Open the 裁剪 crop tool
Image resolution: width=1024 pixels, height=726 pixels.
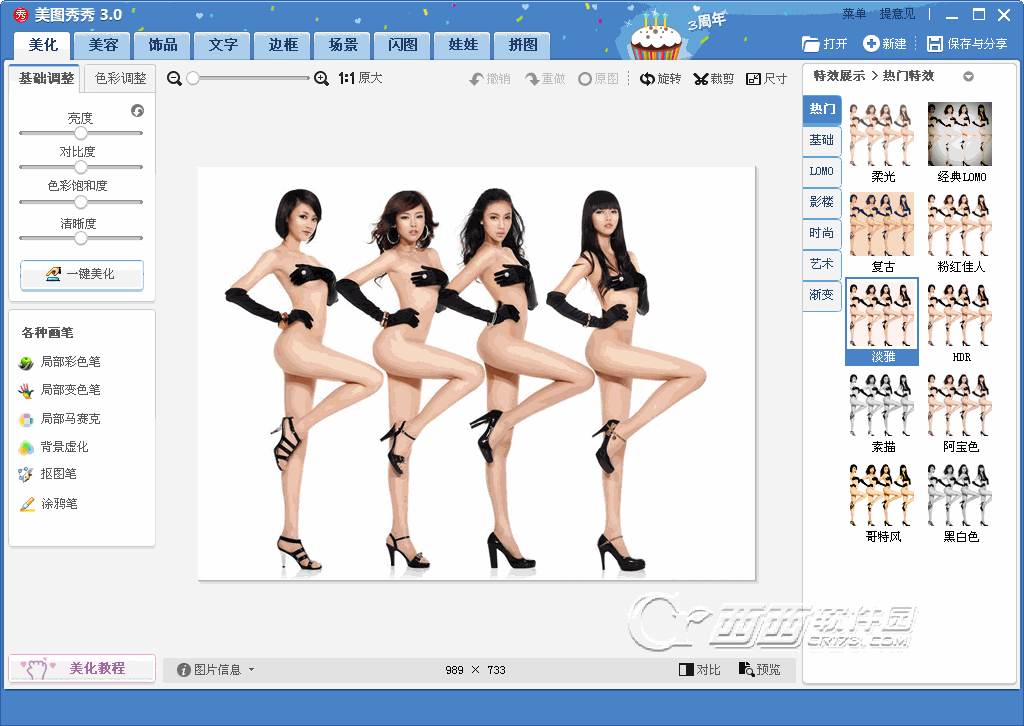[x=713, y=79]
